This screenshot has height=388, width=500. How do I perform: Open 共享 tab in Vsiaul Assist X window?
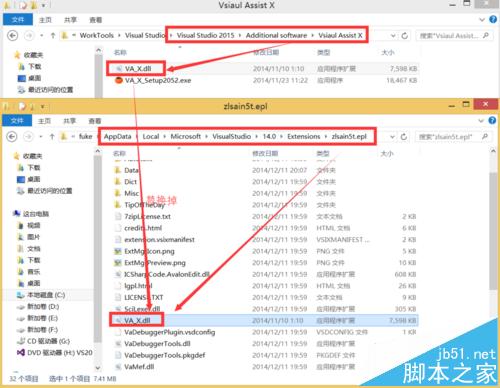pyautogui.click(x=70, y=20)
